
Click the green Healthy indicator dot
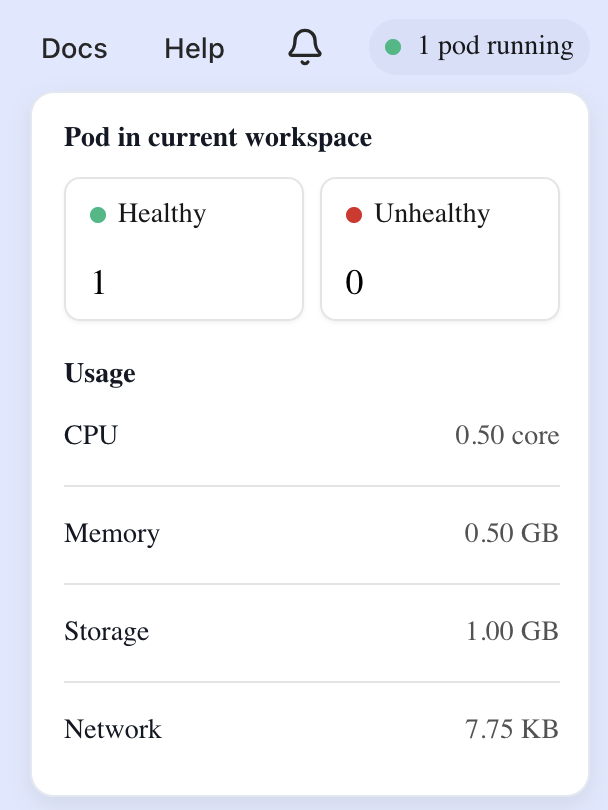click(98, 214)
